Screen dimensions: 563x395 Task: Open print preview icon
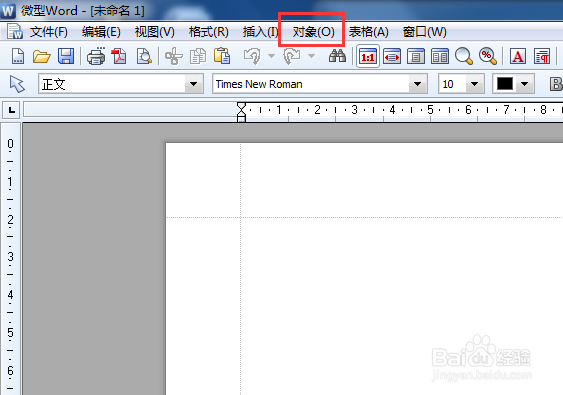click(144, 56)
